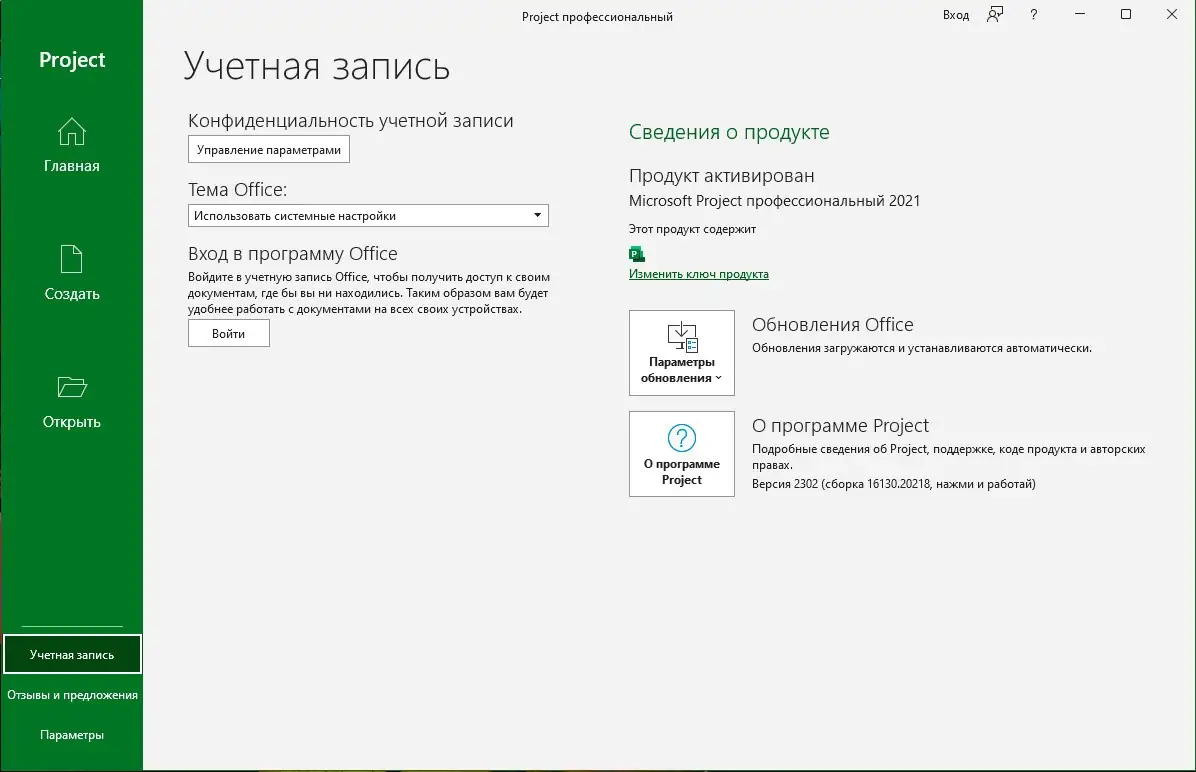Click the Project logo in the sidebar
This screenshot has width=1196, height=772.
pos(71,59)
